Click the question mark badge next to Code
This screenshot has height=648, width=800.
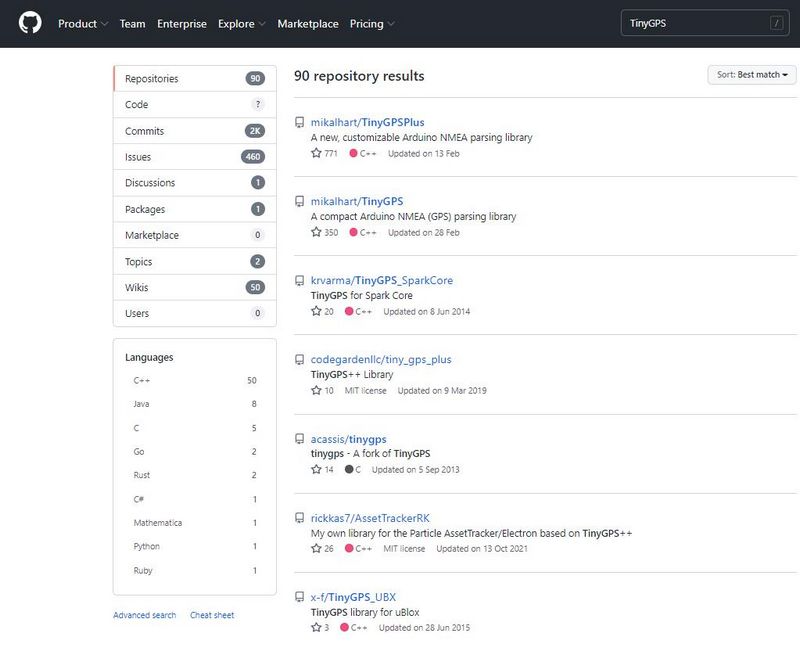tap(258, 105)
